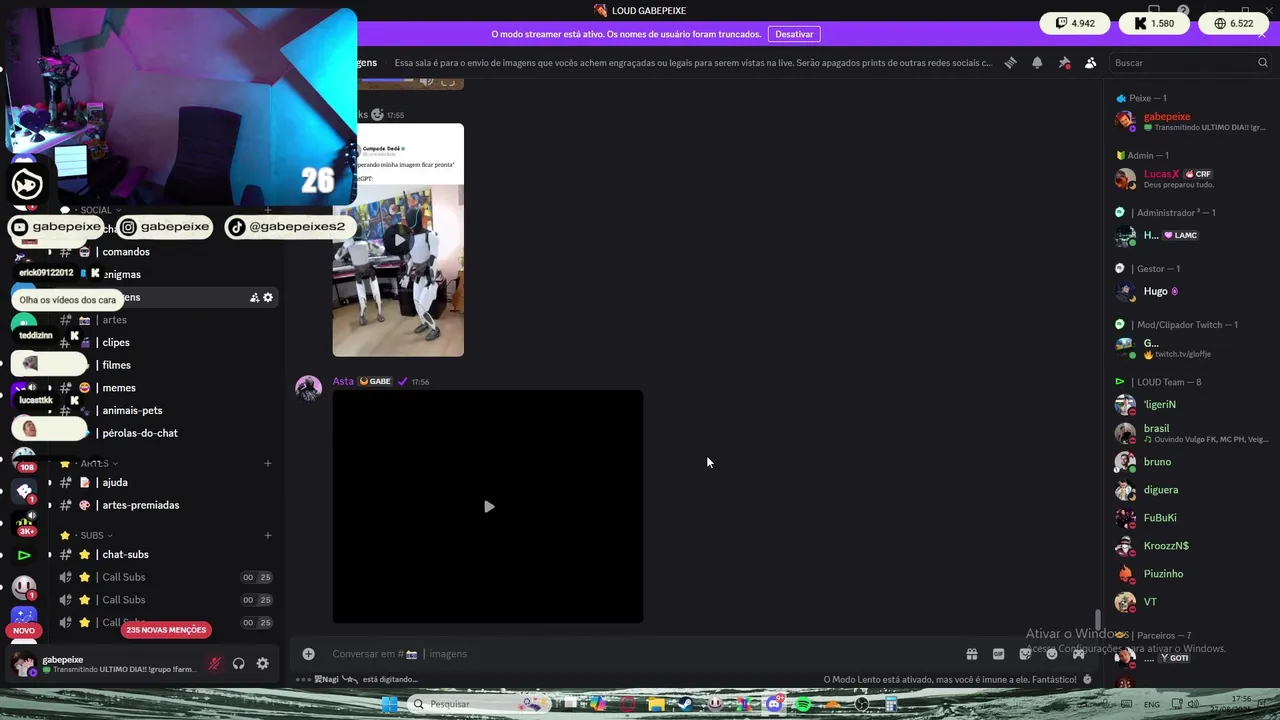Viewport: 1280px width, 720px height.
Task: Toggle microphone mute in user panel
Action: (214, 664)
